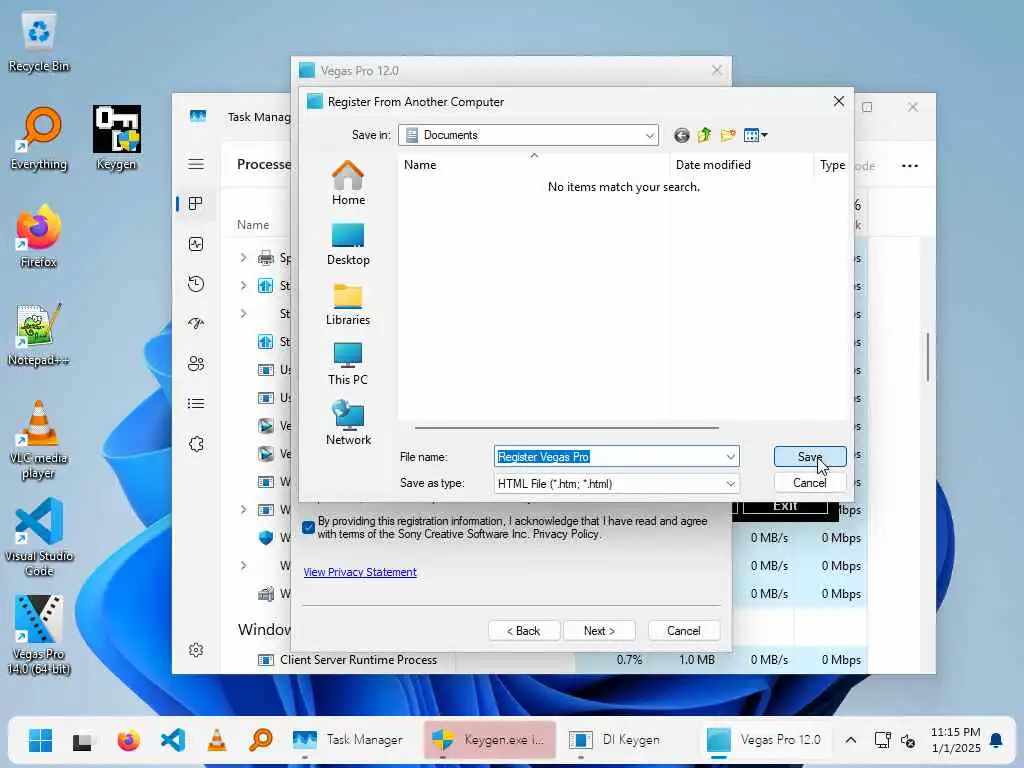Viewport: 1024px width, 768px height.
Task: Click Name column header in Task Manager
Action: tap(253, 225)
